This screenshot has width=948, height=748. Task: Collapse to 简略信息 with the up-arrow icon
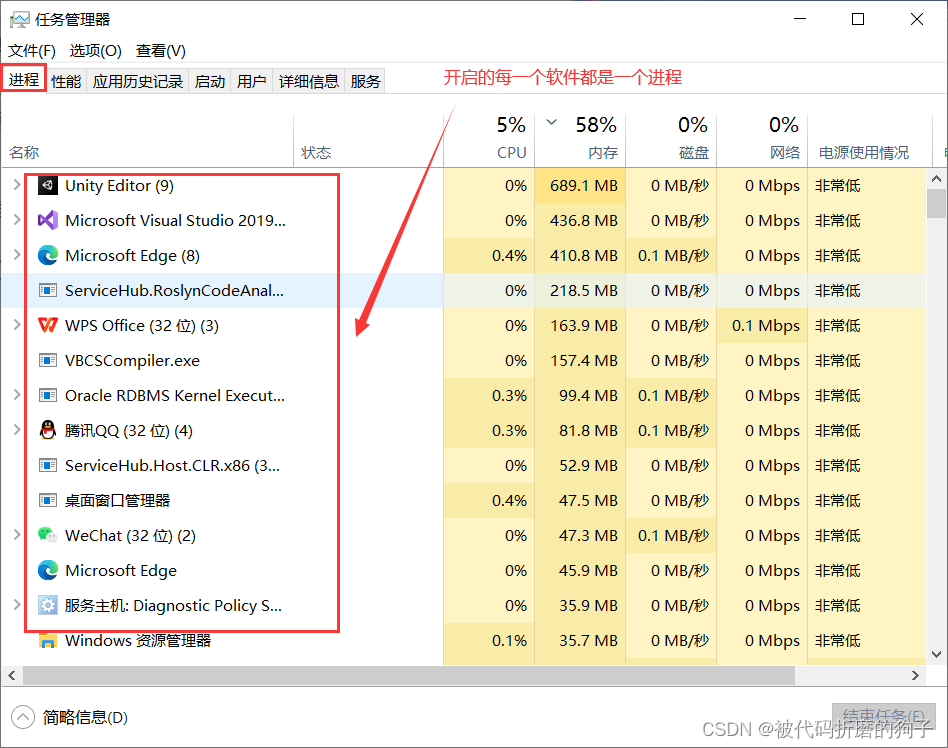click(22, 717)
